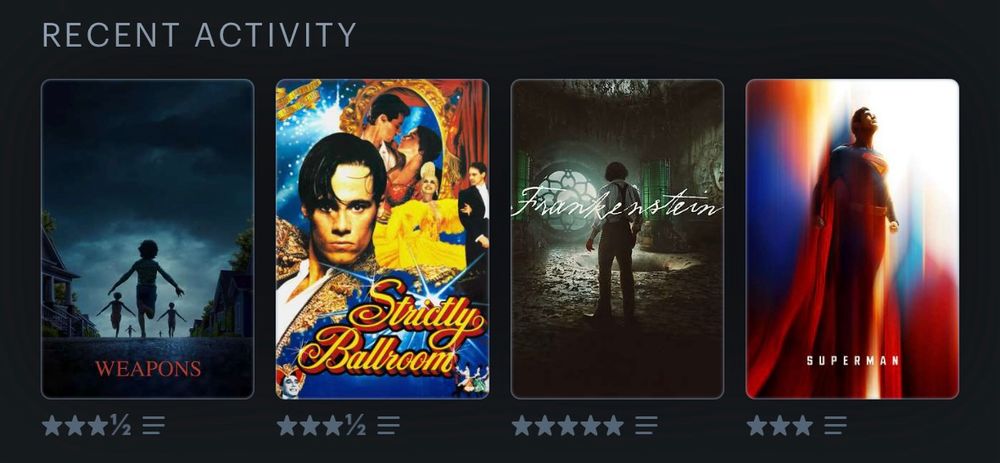Click the Frankenstein script title on poster
Image resolution: width=1000 pixels, height=463 pixels.
click(x=617, y=203)
